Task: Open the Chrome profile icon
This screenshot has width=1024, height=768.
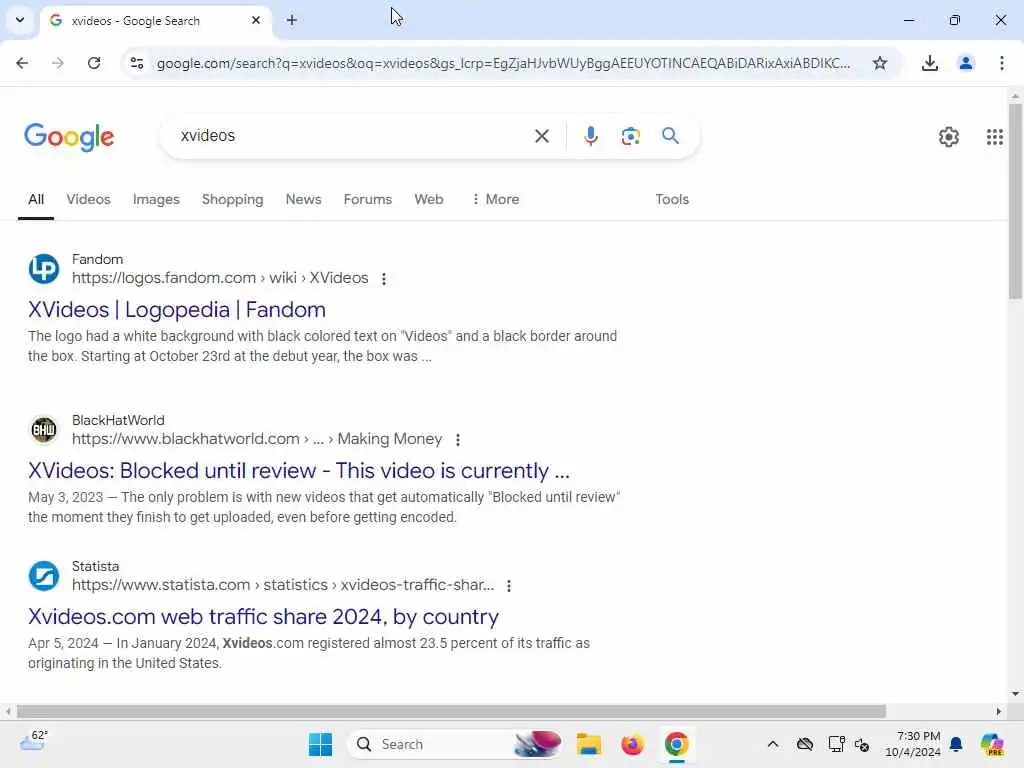Action: coord(965,63)
